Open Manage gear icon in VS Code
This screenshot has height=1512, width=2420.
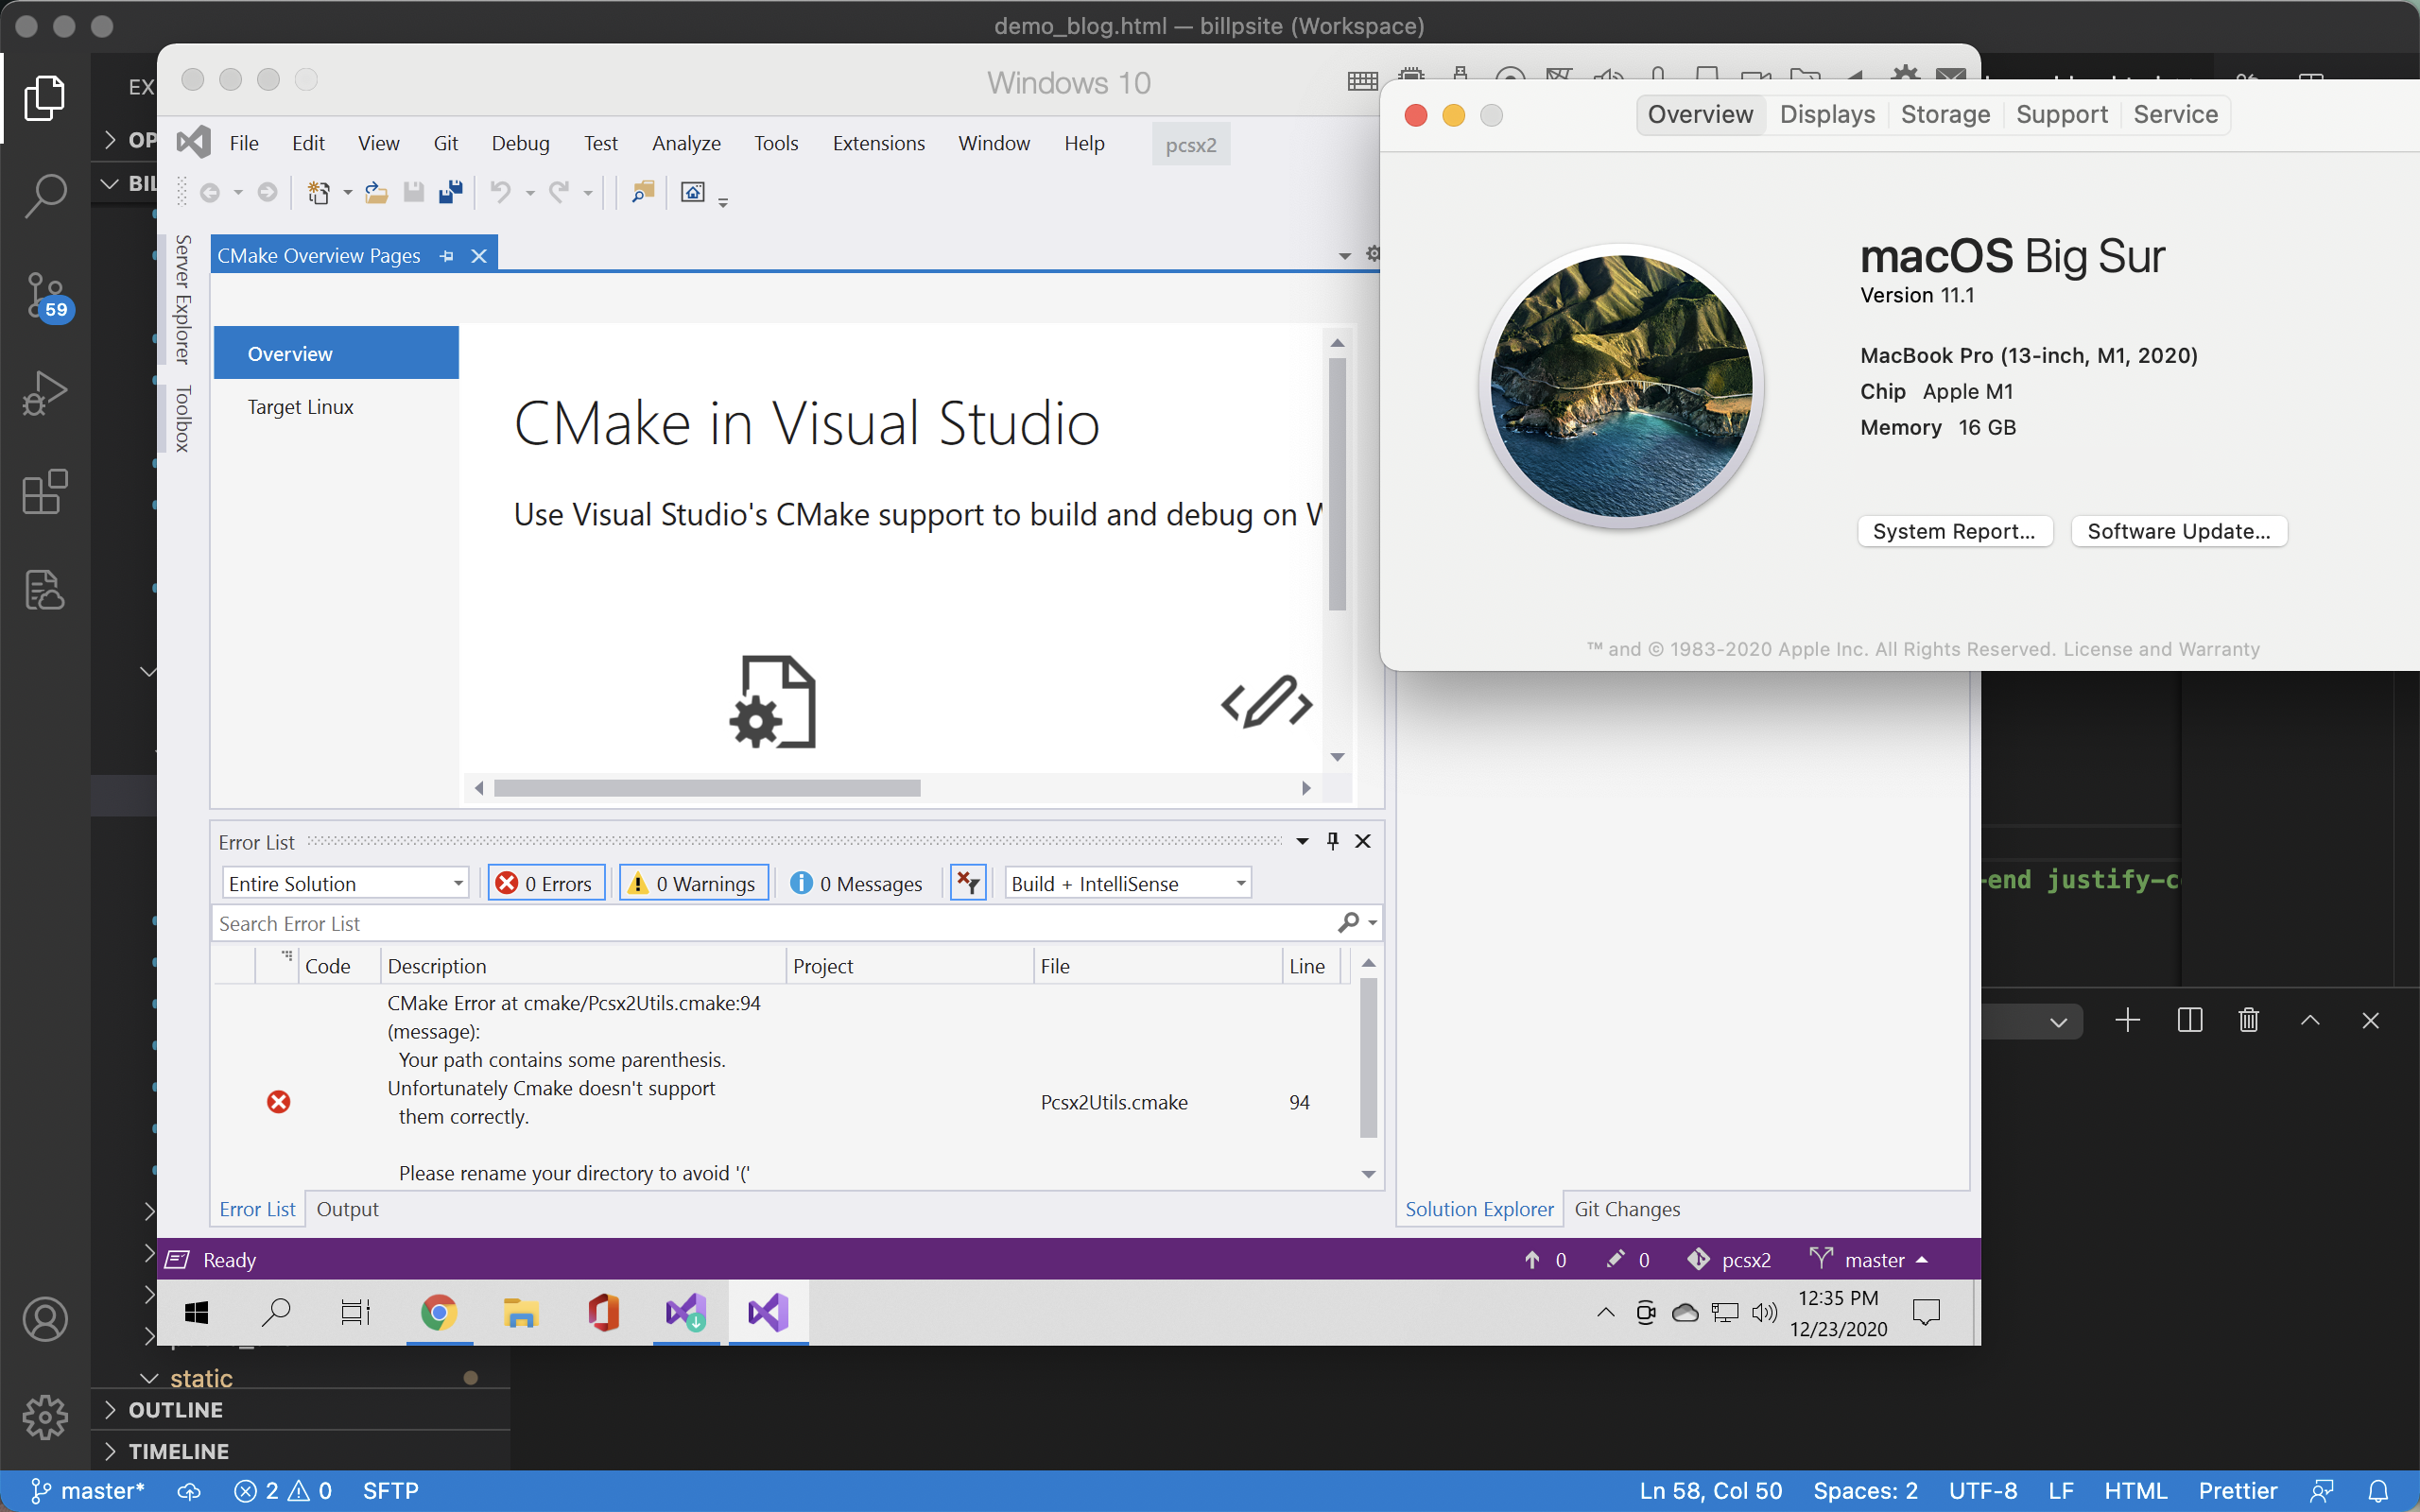[45, 1417]
